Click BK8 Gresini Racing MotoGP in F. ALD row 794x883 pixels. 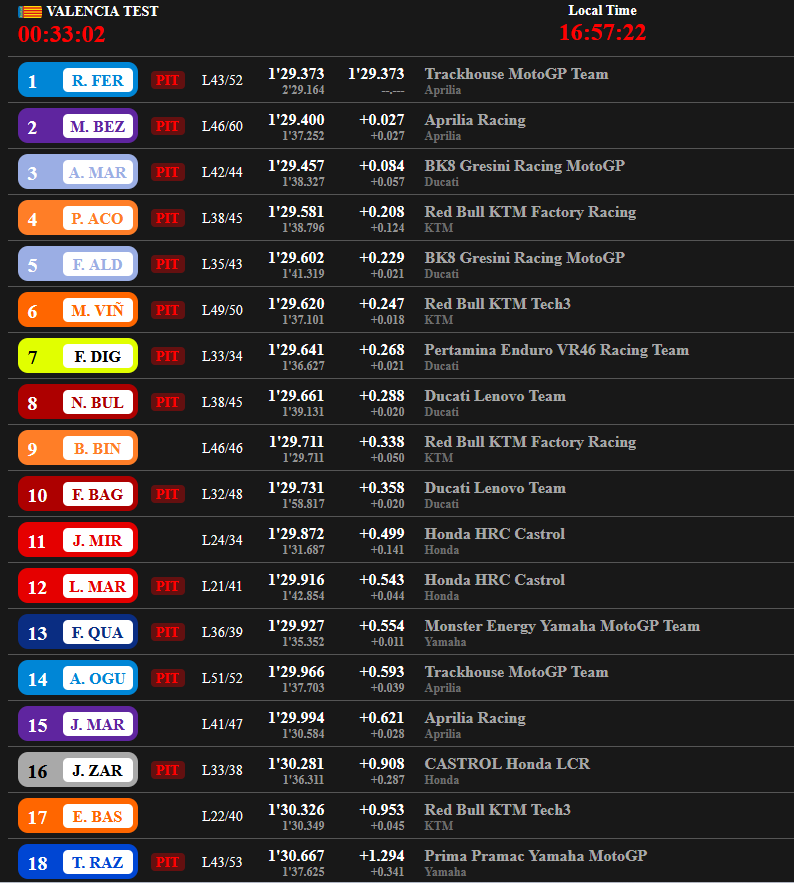click(524, 258)
